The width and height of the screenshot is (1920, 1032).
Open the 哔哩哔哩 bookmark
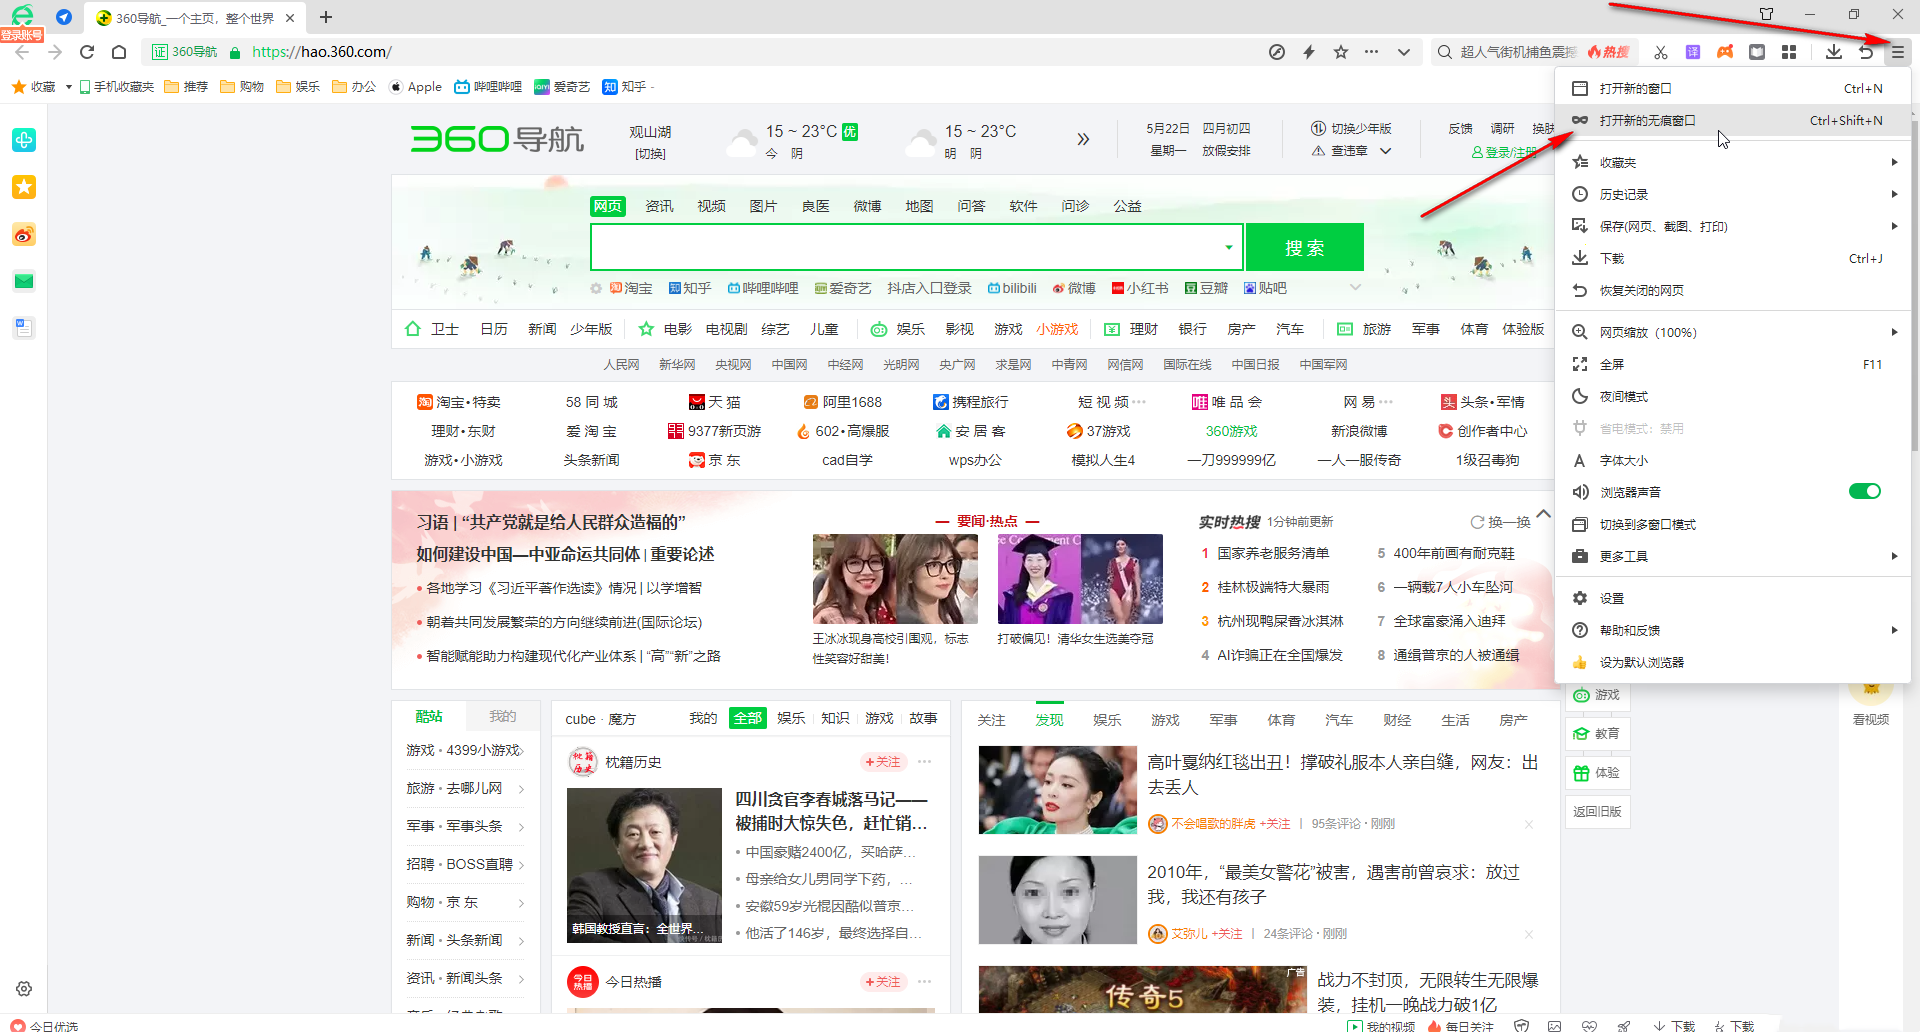tap(488, 87)
